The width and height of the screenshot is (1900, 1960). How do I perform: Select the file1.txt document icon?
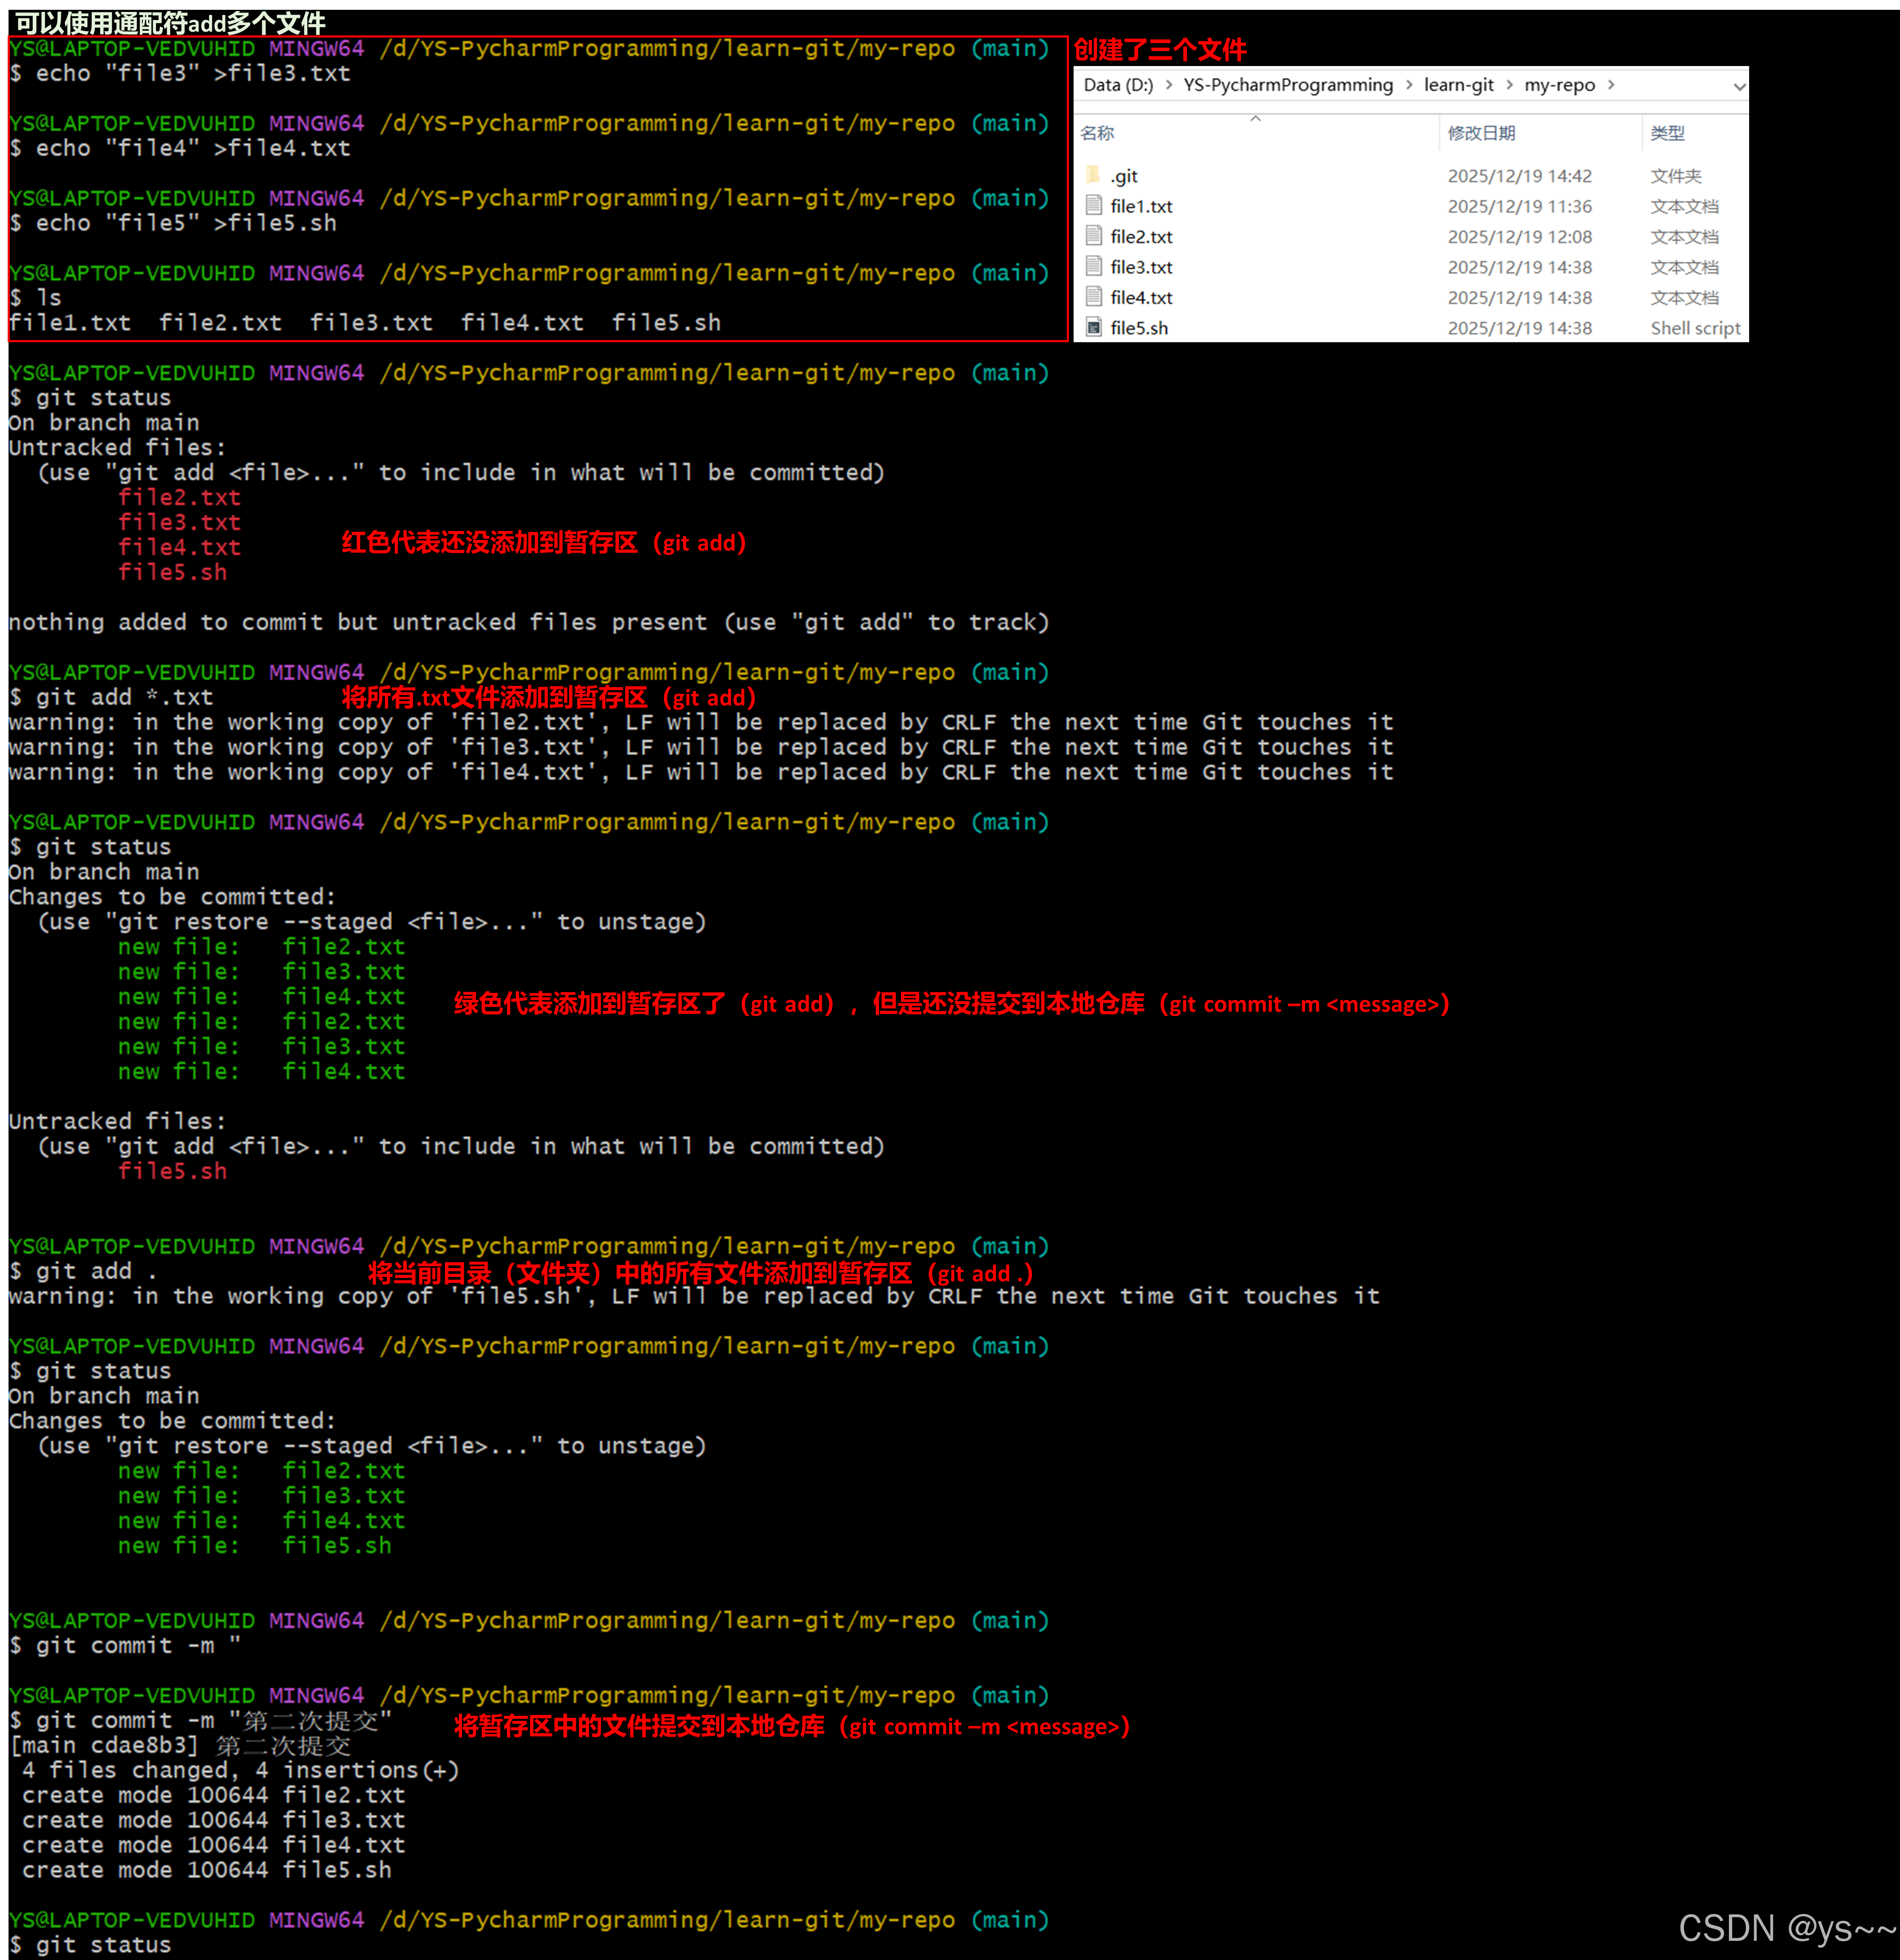(x=1094, y=206)
